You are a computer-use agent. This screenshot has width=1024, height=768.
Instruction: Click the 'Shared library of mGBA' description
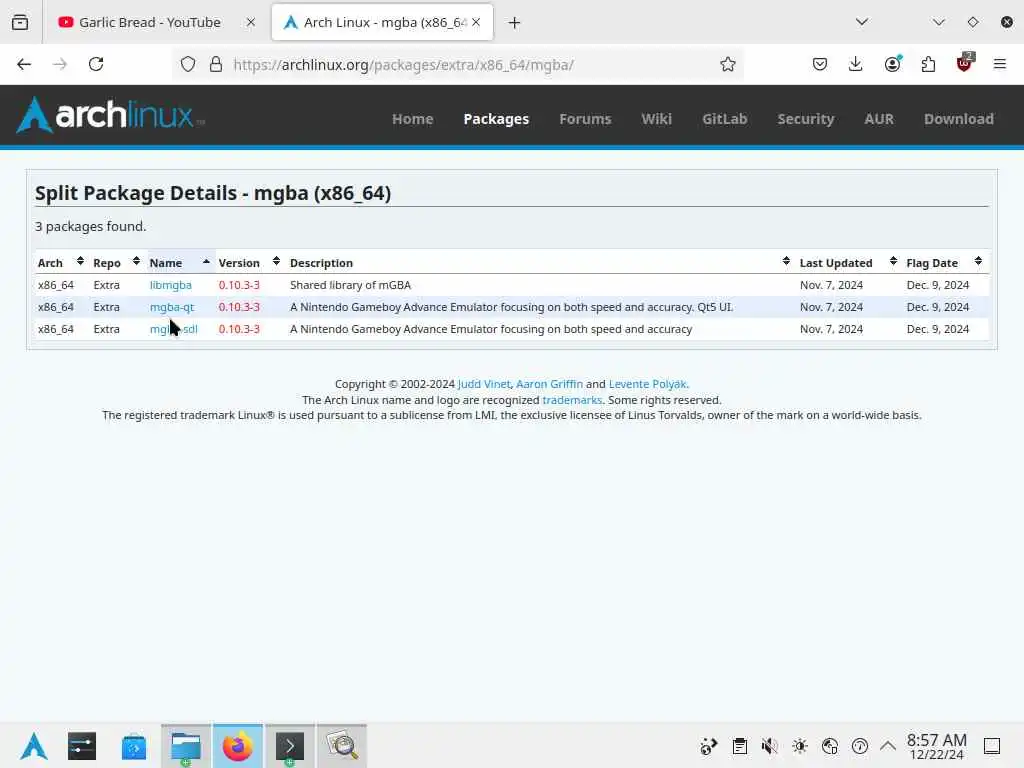351,285
